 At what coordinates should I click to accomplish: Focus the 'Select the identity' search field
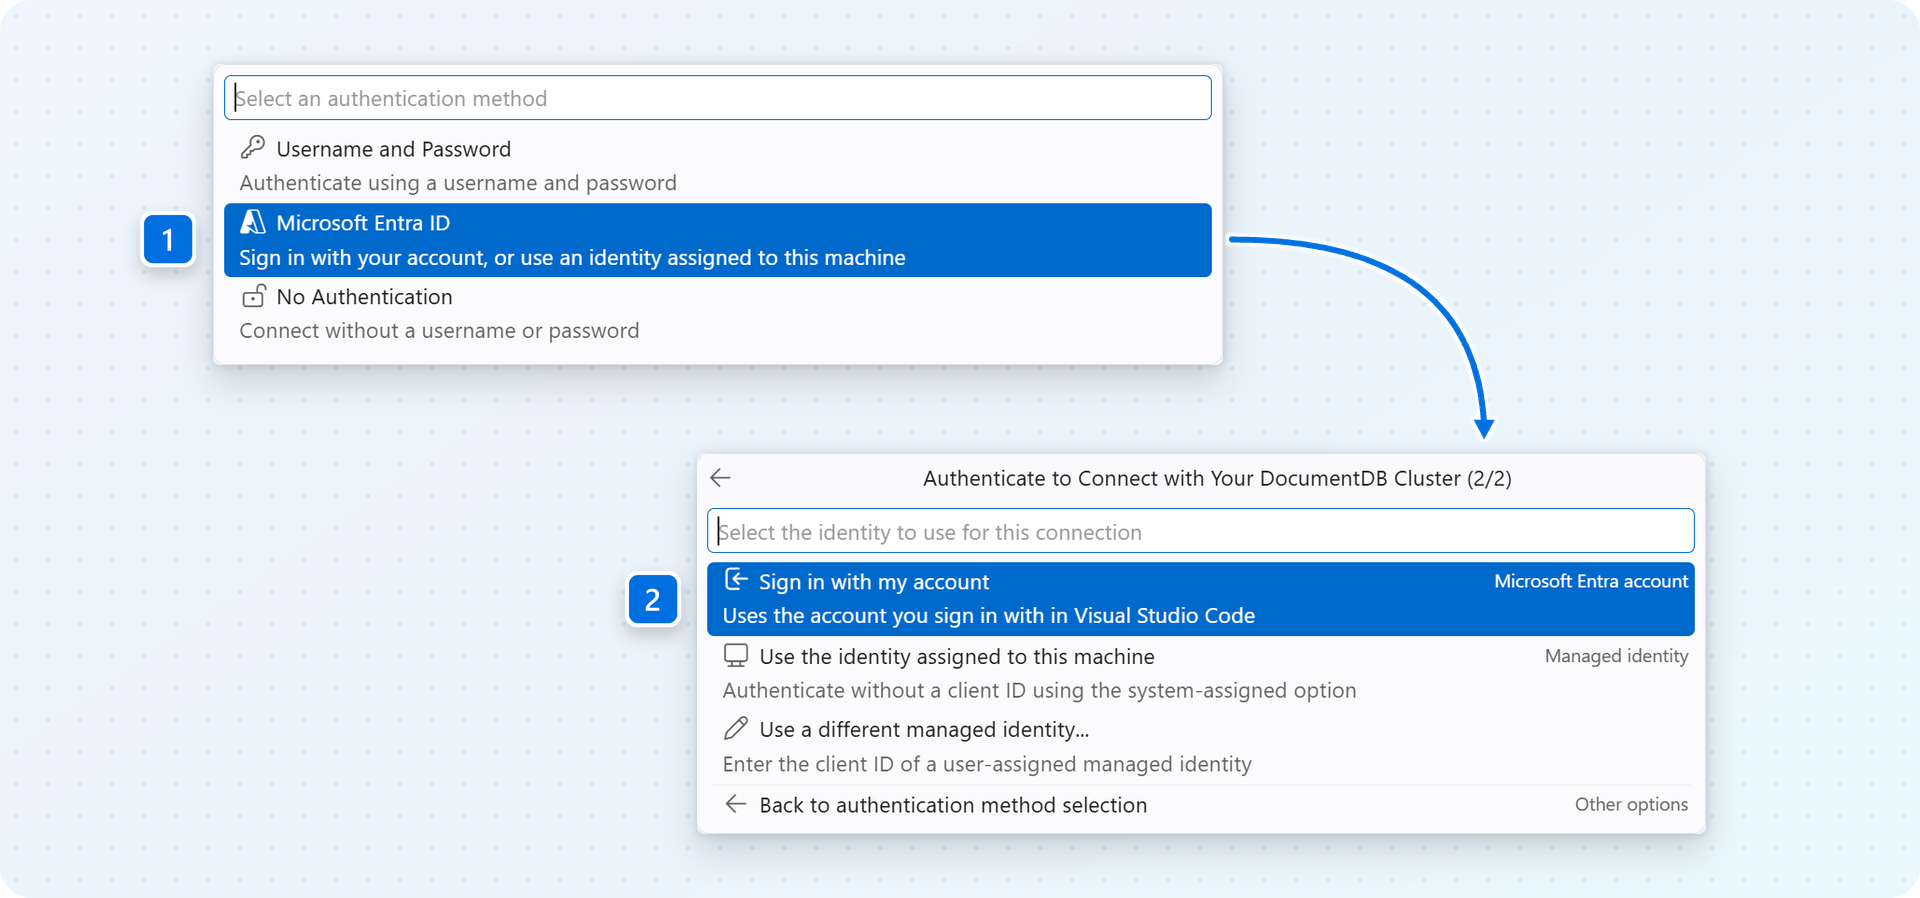pyautogui.click(x=1200, y=531)
